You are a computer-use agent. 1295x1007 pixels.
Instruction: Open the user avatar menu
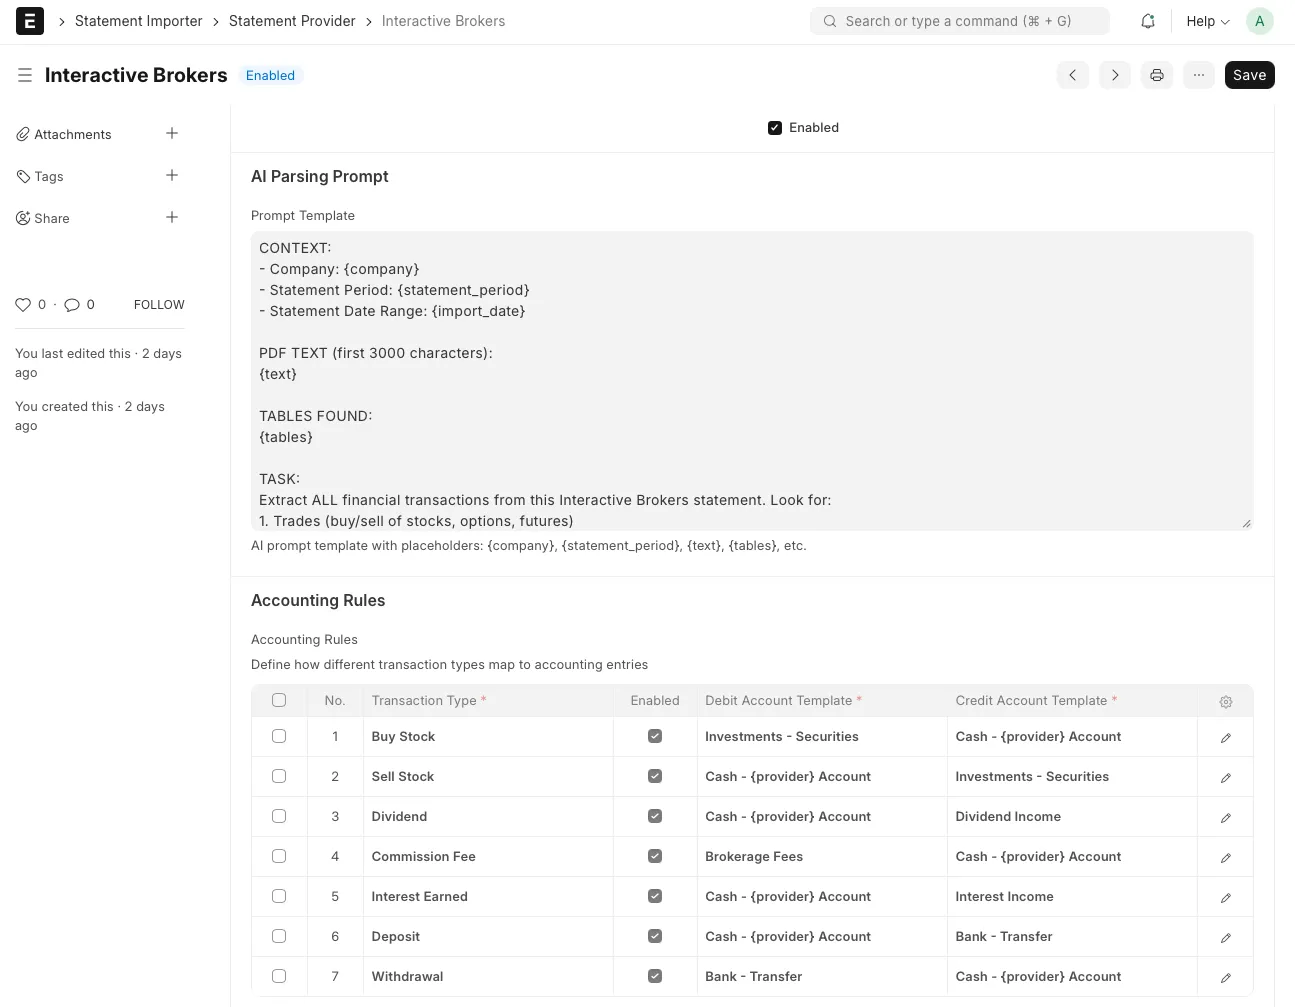1259,21
